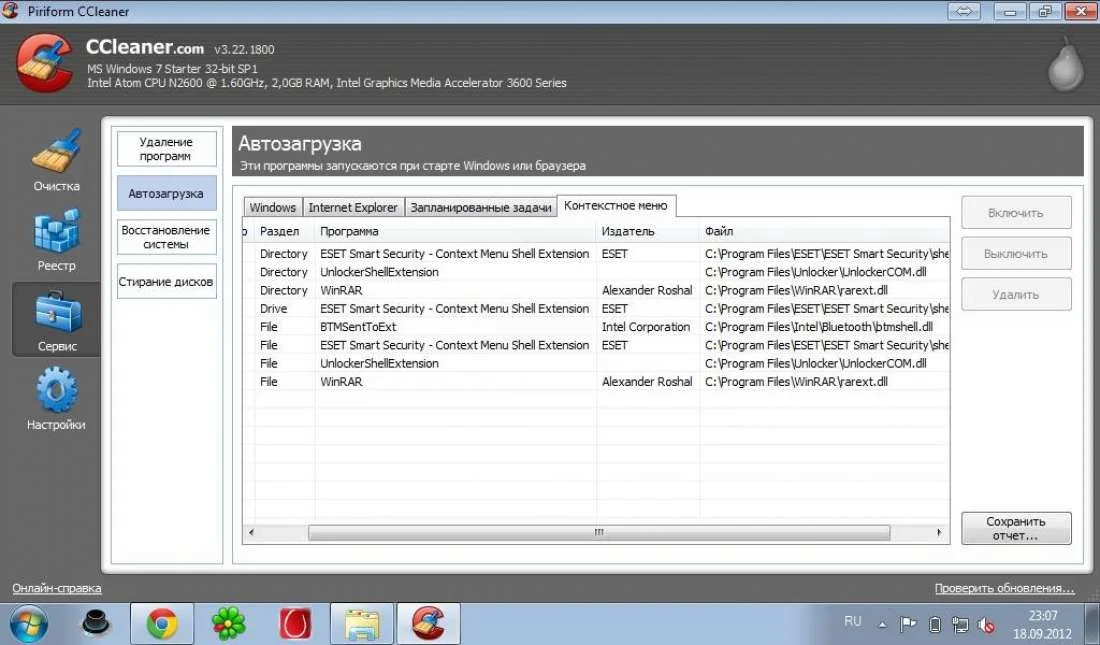Viewport: 1100px width, 645px height.
Task: Open the Action Center flag icon
Action: [908, 623]
